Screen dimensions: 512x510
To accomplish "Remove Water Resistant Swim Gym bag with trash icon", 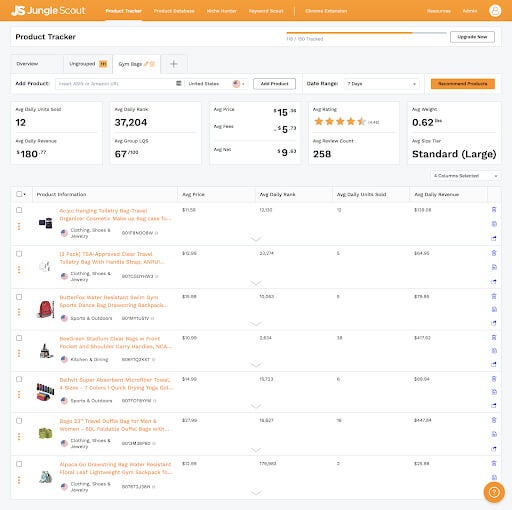I will point(494,296).
